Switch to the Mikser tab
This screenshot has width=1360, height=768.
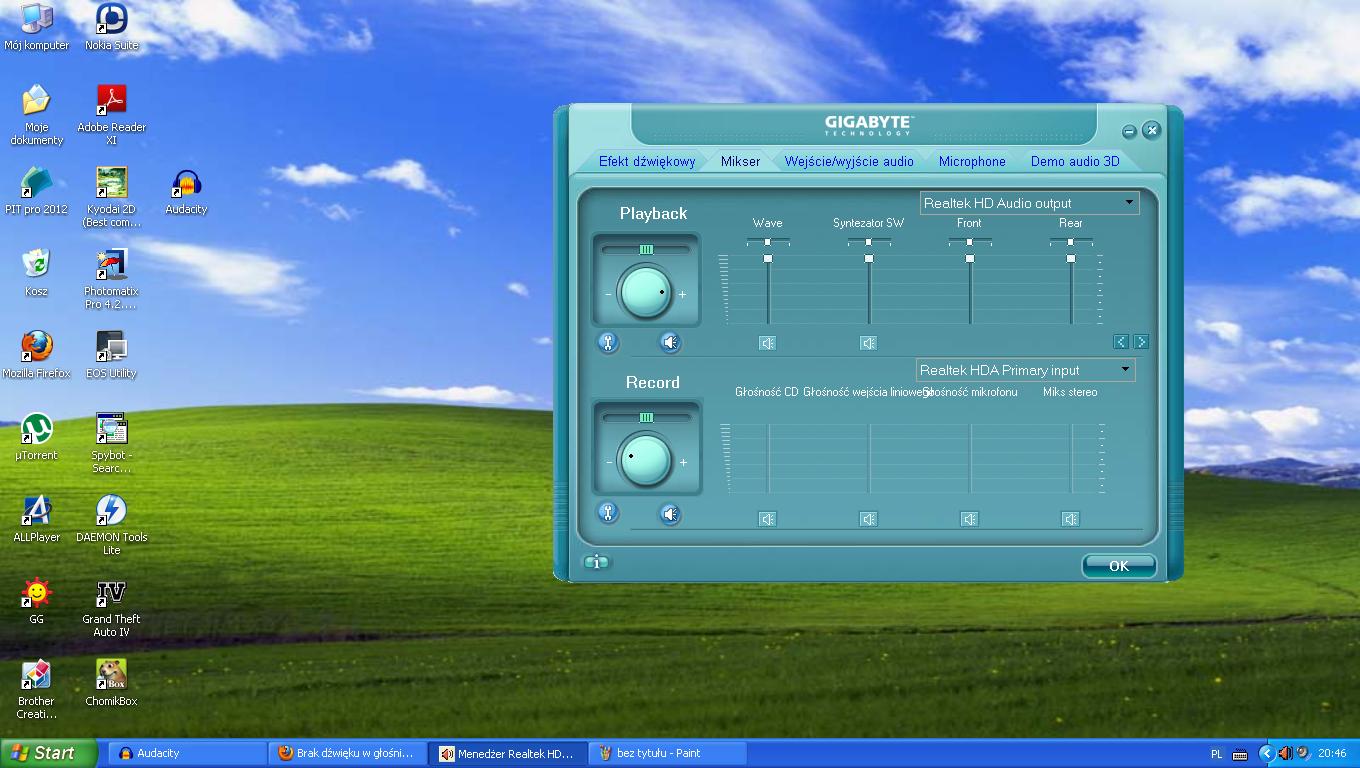coord(740,161)
